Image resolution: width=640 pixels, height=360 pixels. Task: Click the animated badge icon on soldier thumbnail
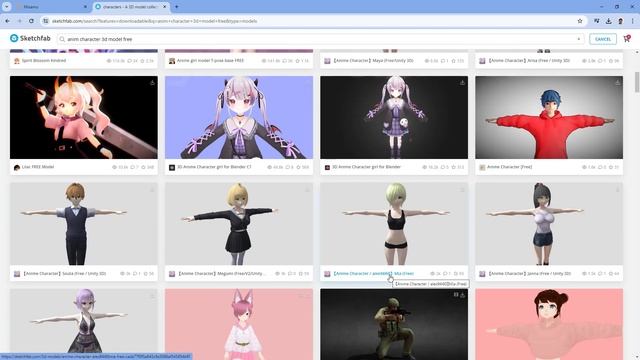pos(456,295)
